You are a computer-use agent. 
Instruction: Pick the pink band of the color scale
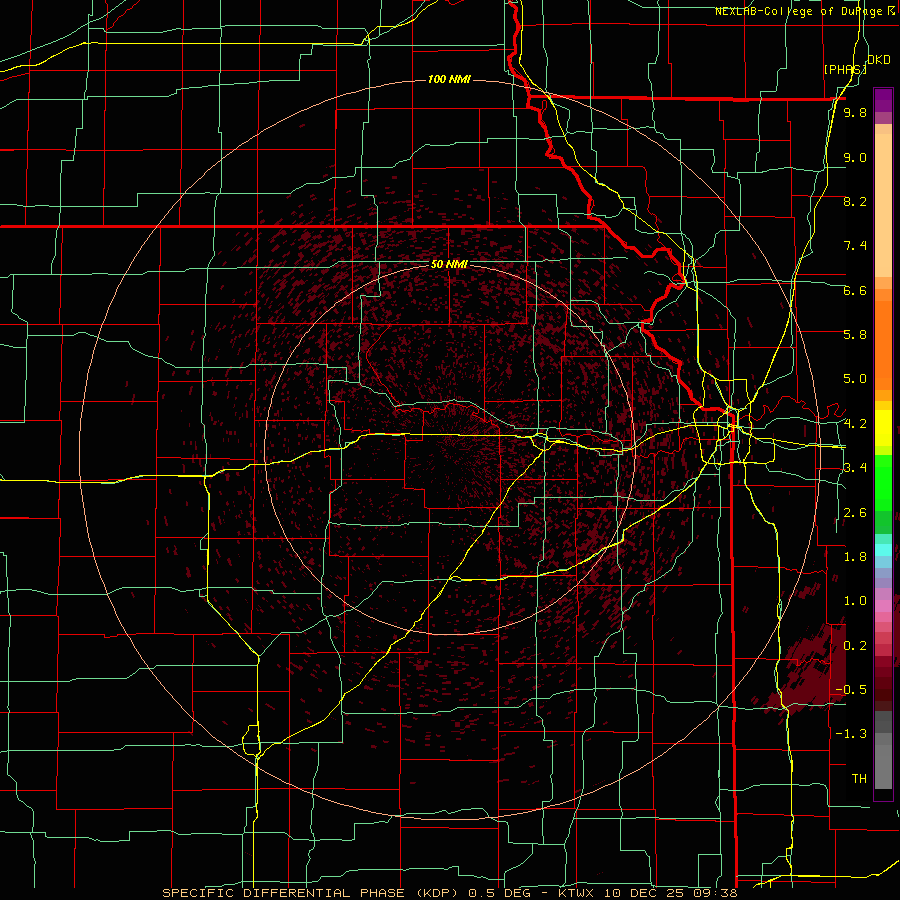883,606
